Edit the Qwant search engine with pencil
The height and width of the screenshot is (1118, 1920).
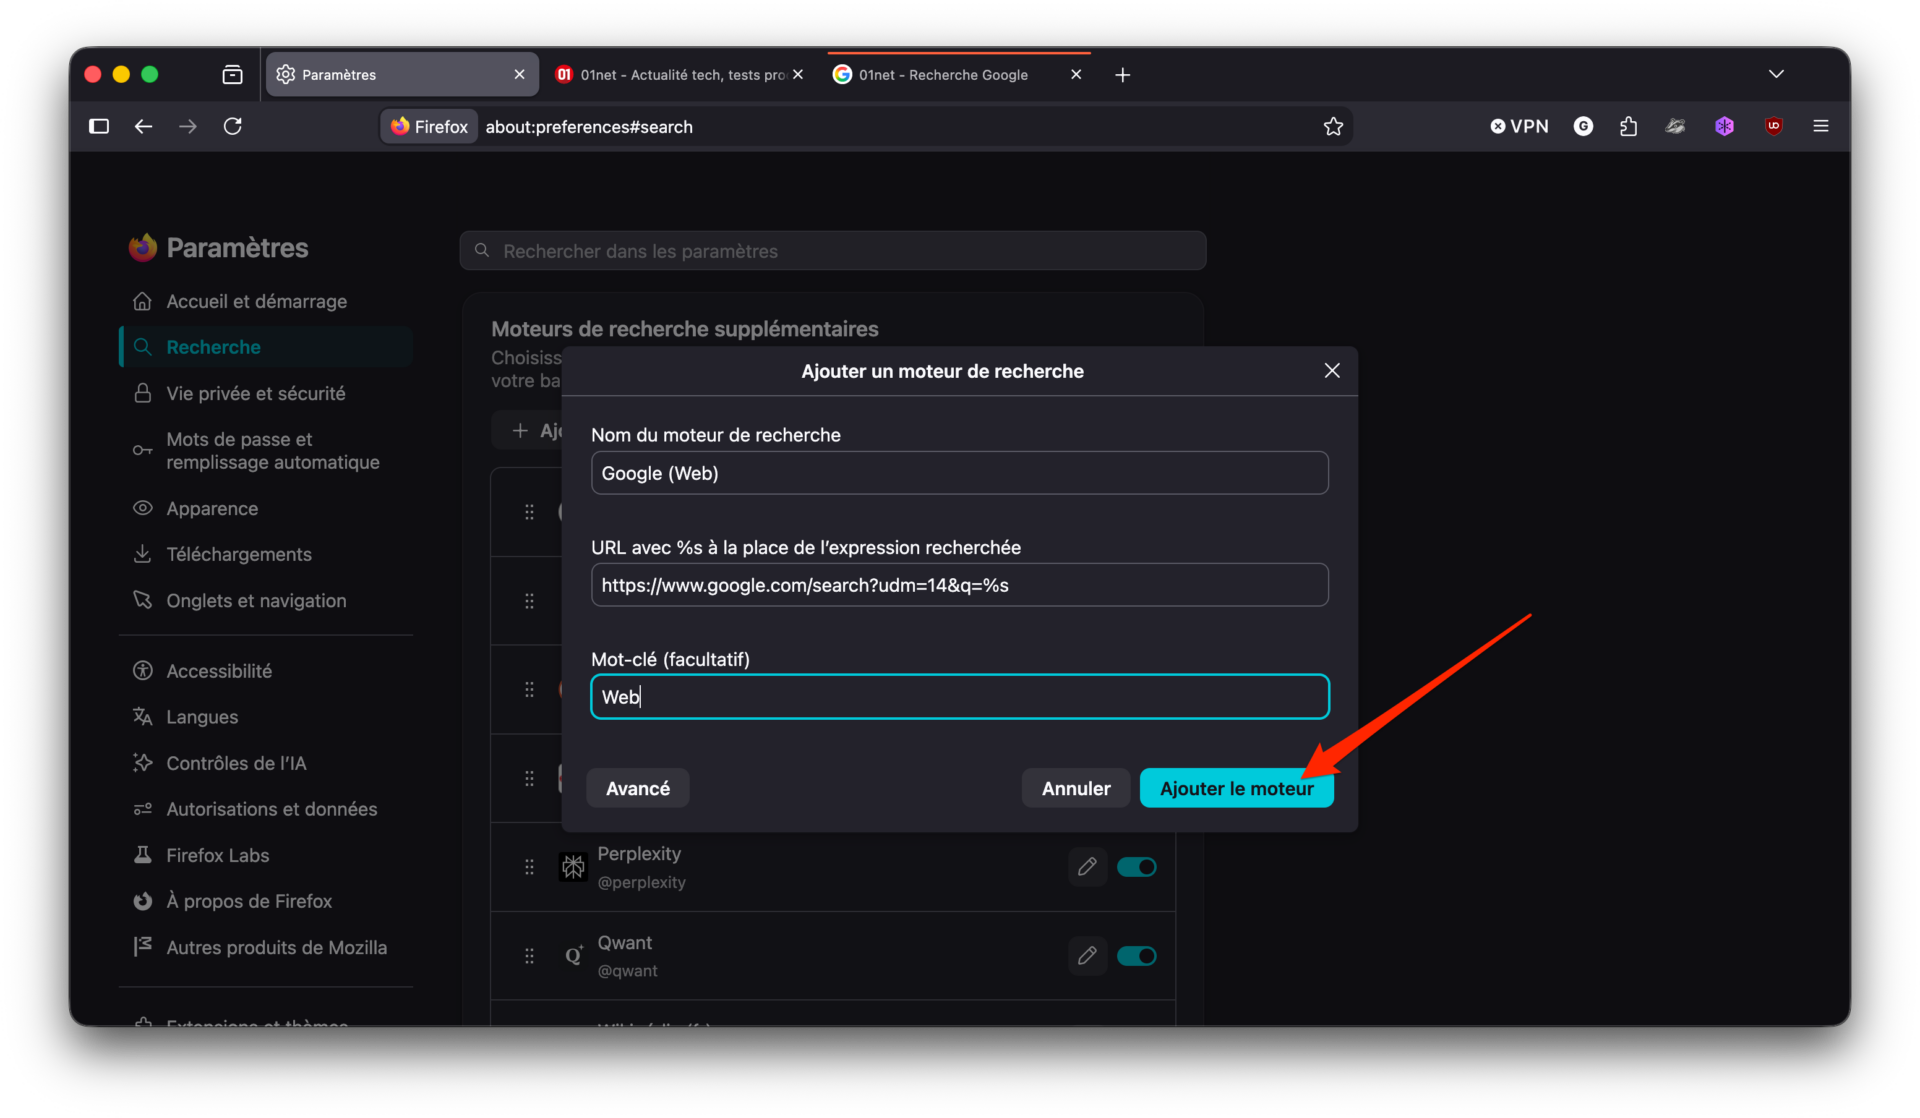1087,956
